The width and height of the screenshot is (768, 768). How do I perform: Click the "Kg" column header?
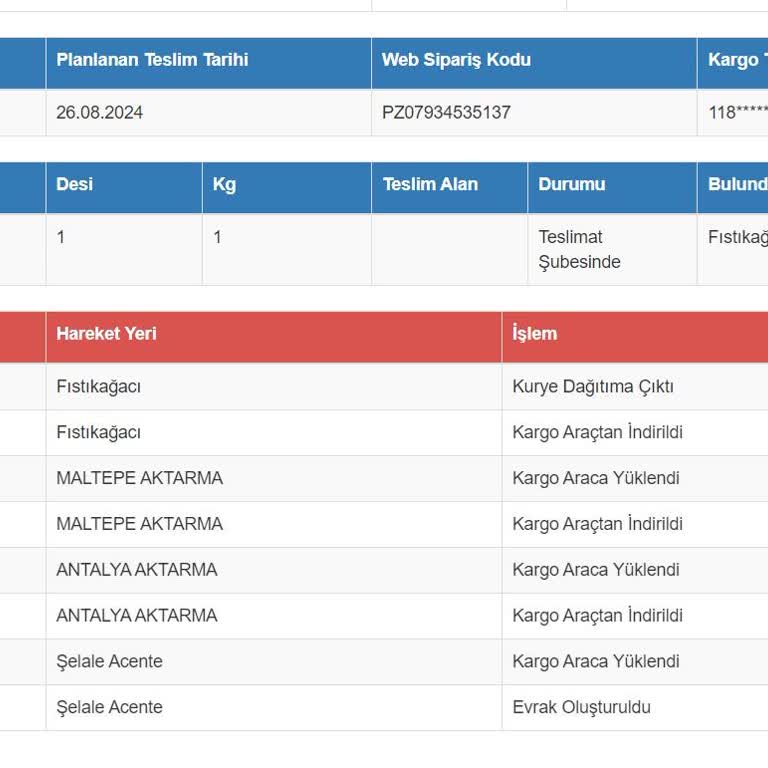tap(224, 185)
